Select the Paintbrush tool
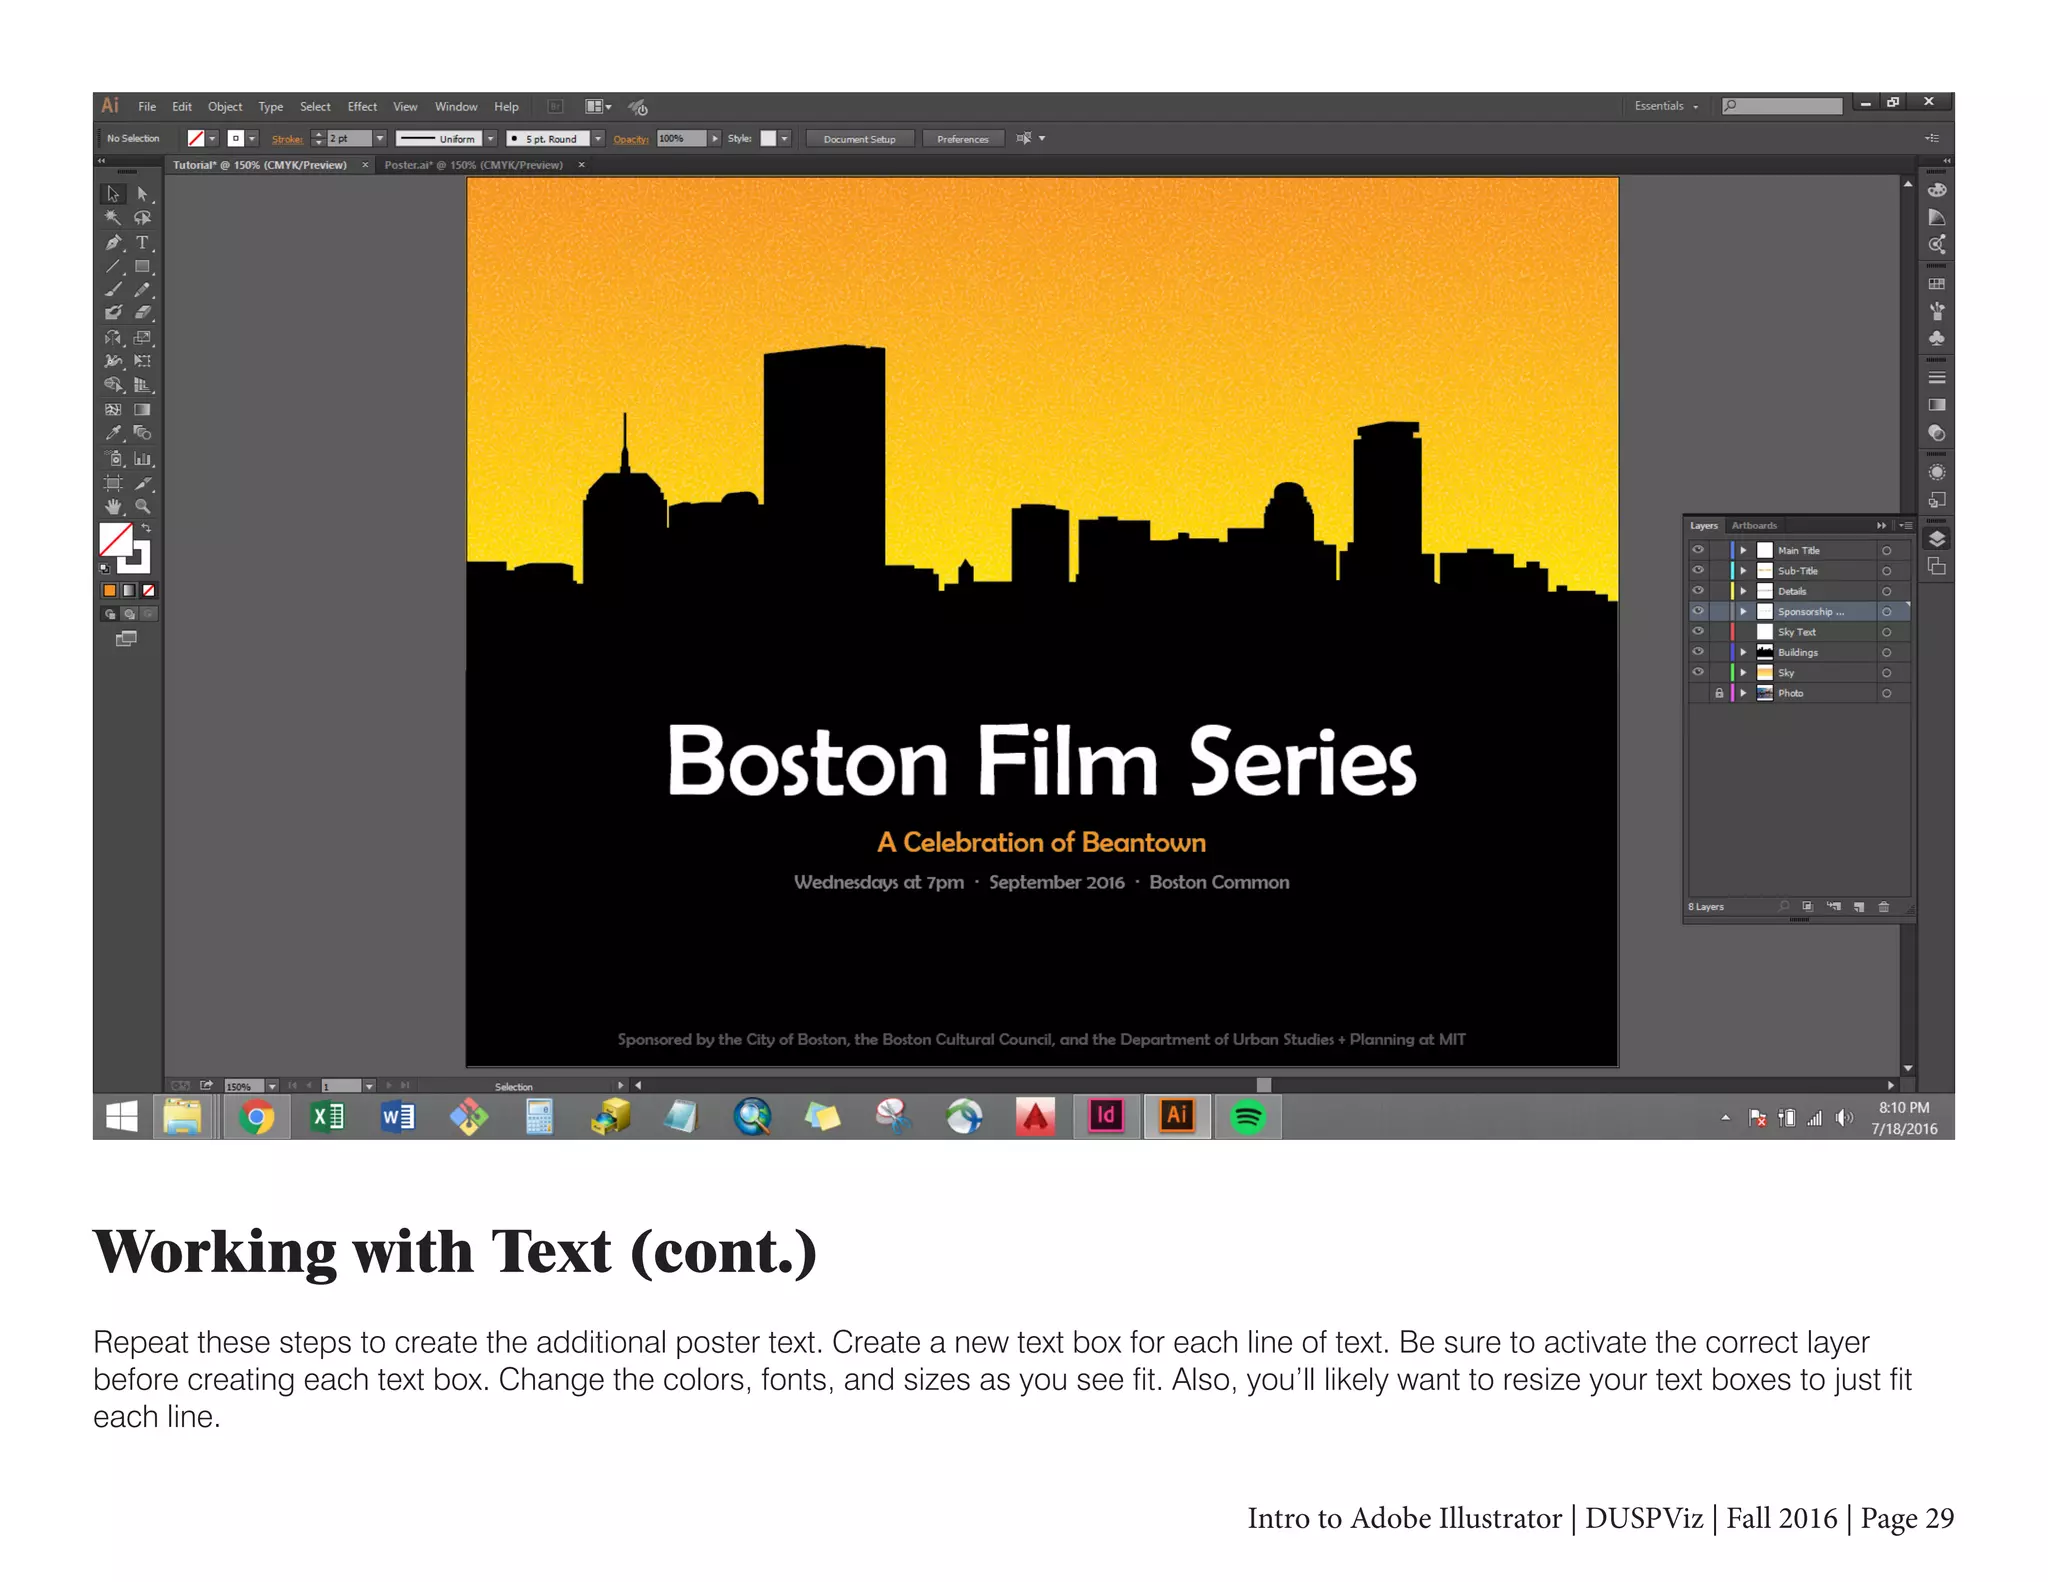Viewport: 2048px width, 1582px height. [113, 290]
